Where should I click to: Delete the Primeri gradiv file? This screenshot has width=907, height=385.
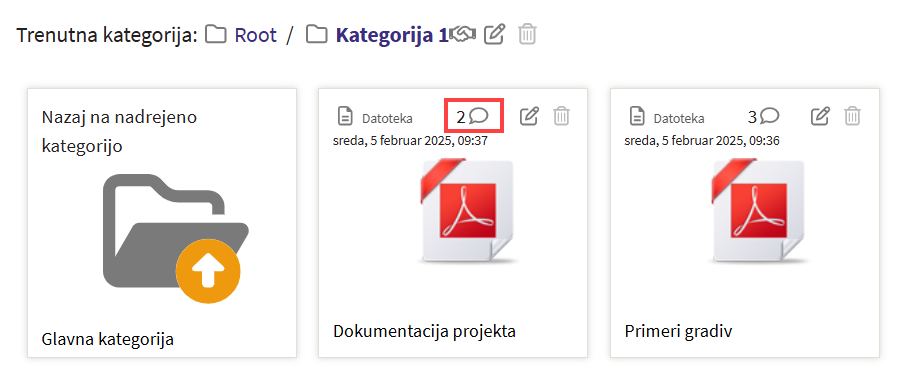(853, 116)
